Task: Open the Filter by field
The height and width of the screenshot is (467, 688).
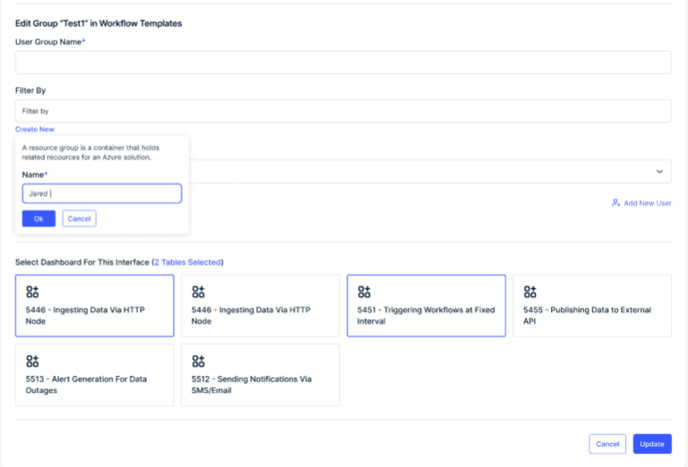Action: pyautogui.click(x=343, y=111)
